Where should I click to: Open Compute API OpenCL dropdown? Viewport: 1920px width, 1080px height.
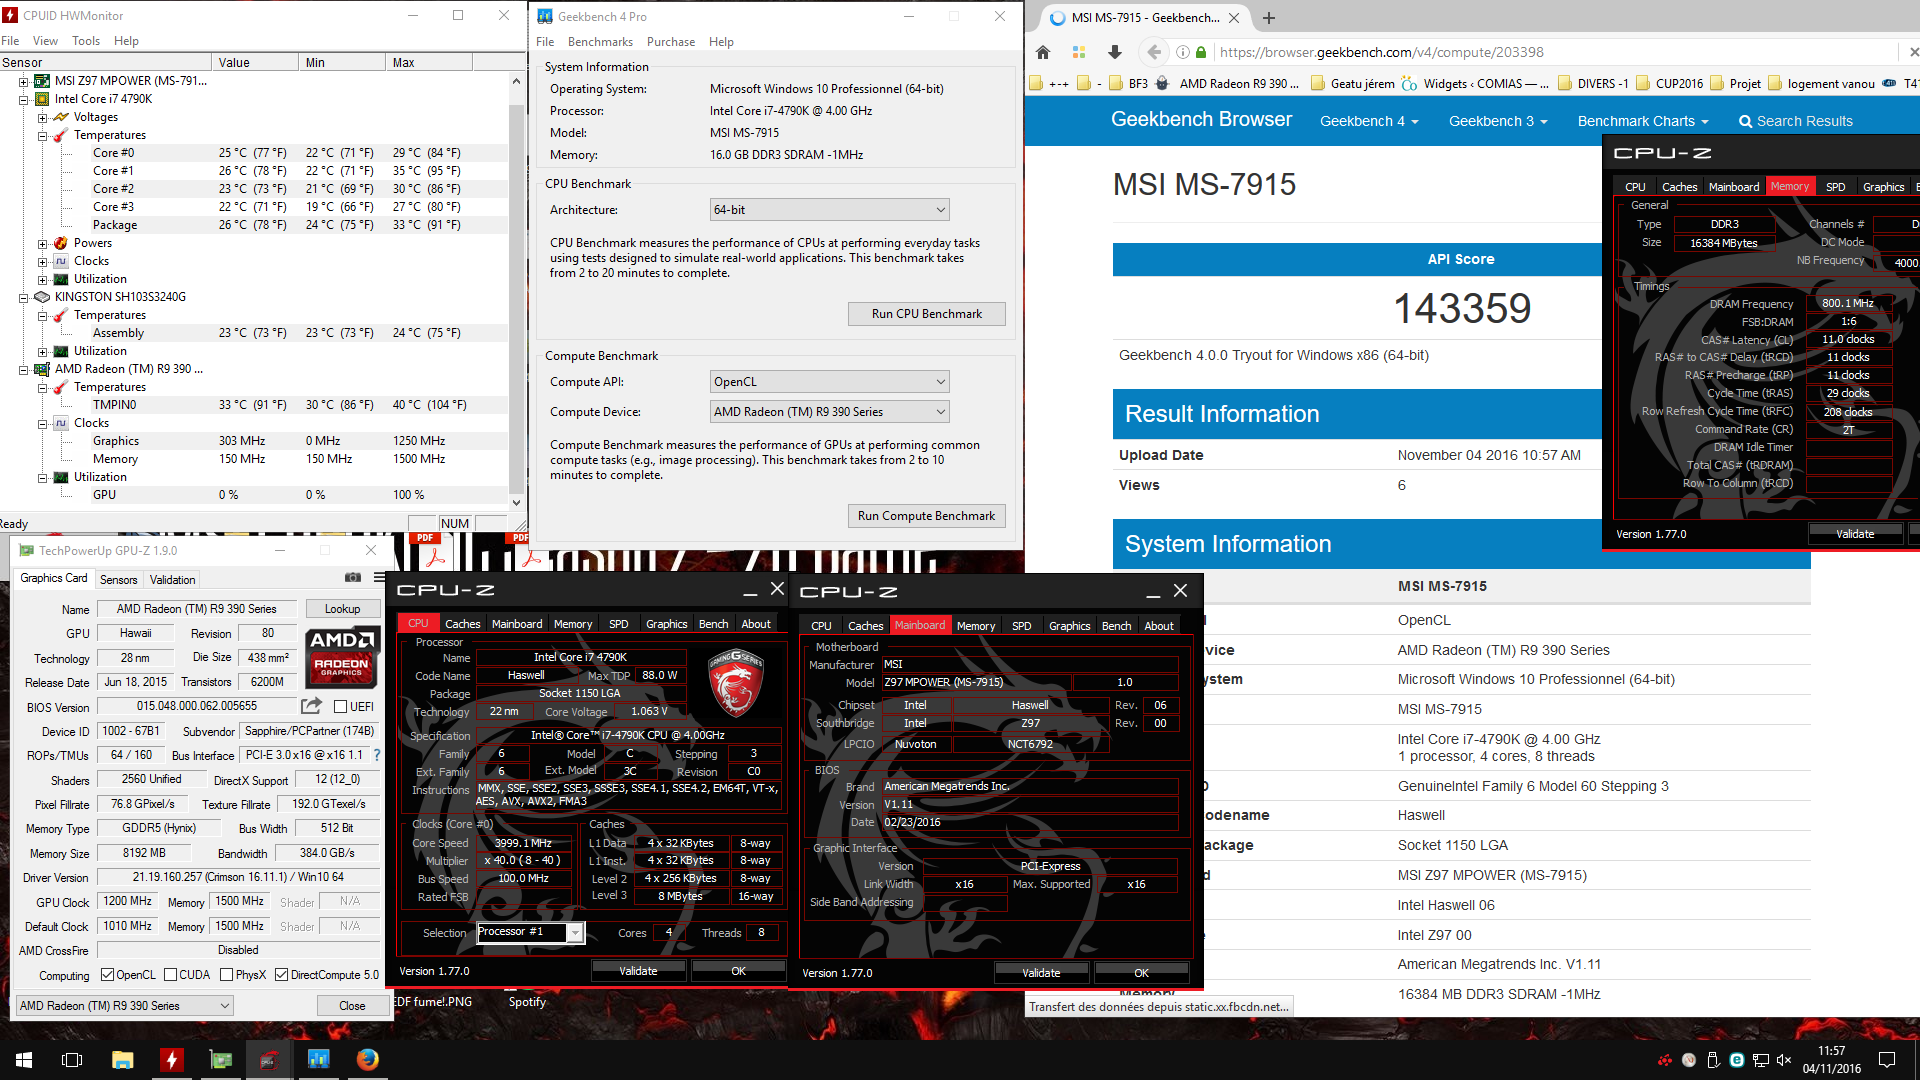[x=829, y=382]
